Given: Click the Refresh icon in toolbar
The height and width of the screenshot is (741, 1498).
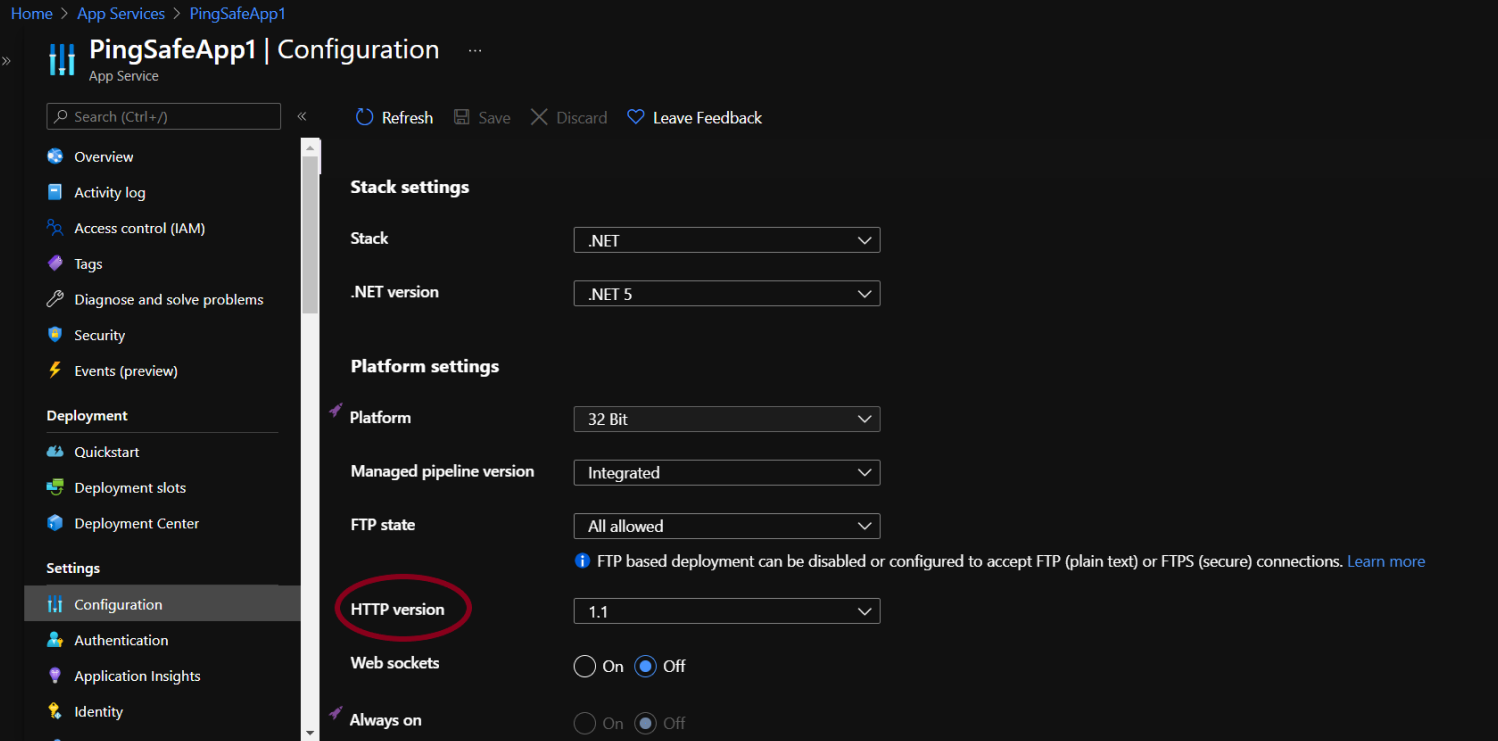Looking at the screenshot, I should [364, 118].
